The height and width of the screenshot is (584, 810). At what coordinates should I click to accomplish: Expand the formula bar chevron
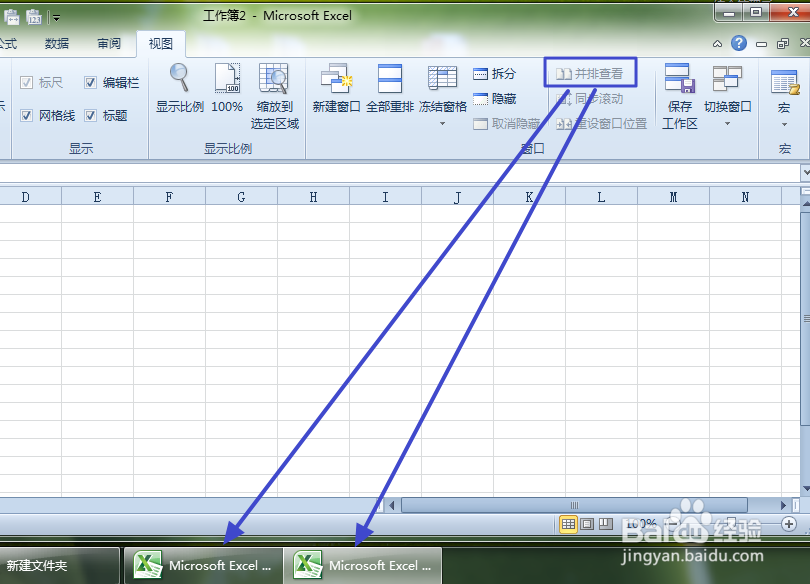(805, 172)
